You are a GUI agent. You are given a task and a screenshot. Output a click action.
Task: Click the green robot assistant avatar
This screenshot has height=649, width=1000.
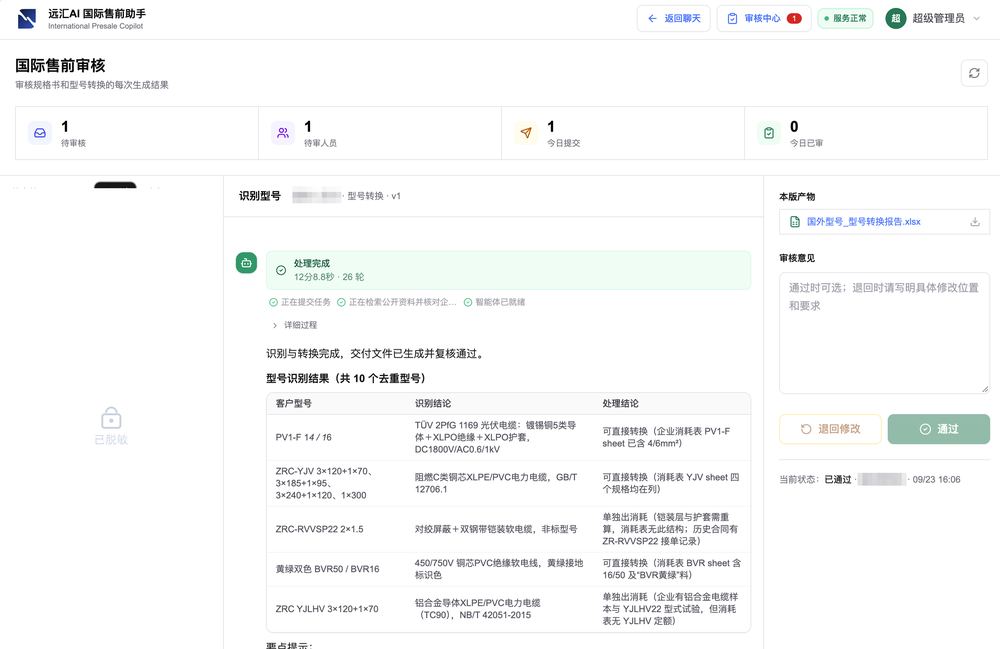(x=246, y=263)
